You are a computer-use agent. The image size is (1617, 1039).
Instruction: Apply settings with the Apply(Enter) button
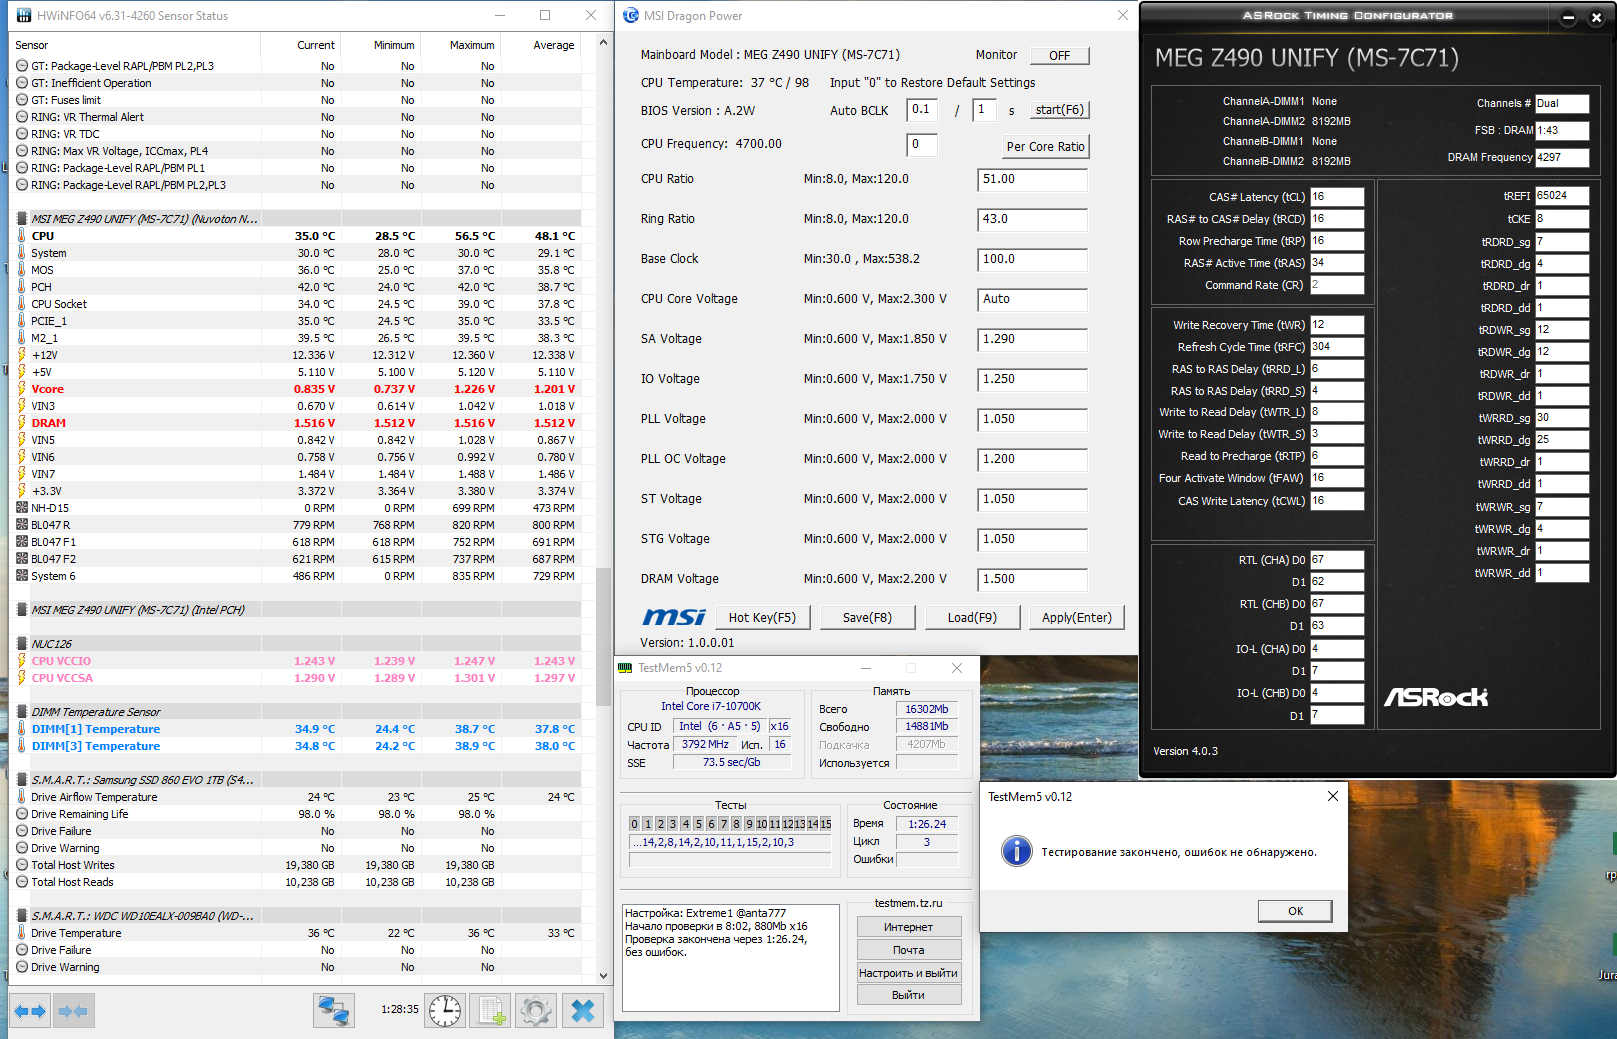1077,617
